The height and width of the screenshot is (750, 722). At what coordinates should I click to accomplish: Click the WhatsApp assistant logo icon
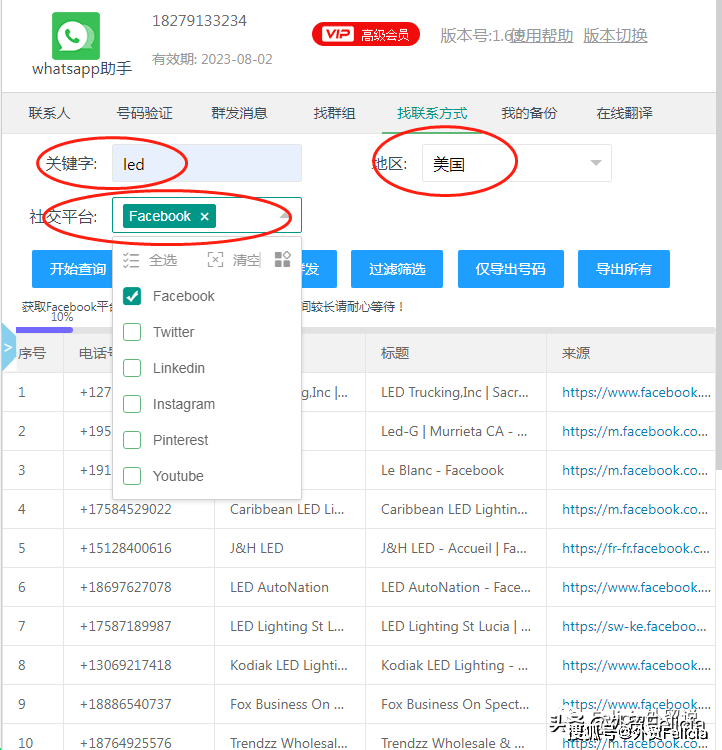point(76,36)
